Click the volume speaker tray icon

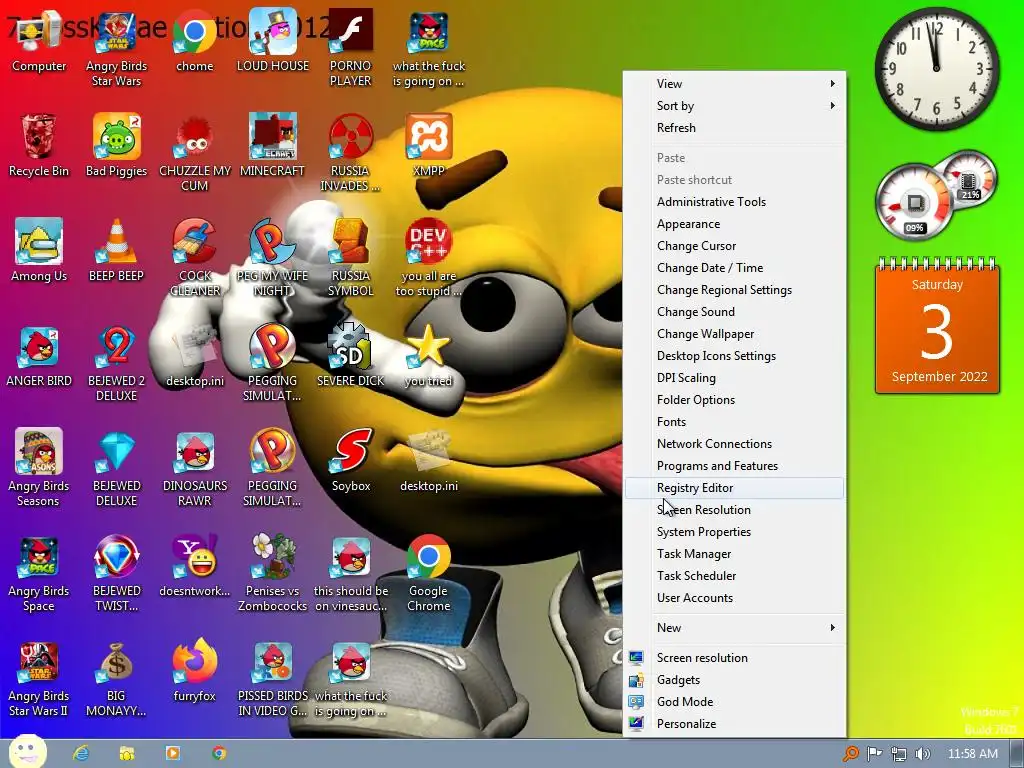click(923, 754)
